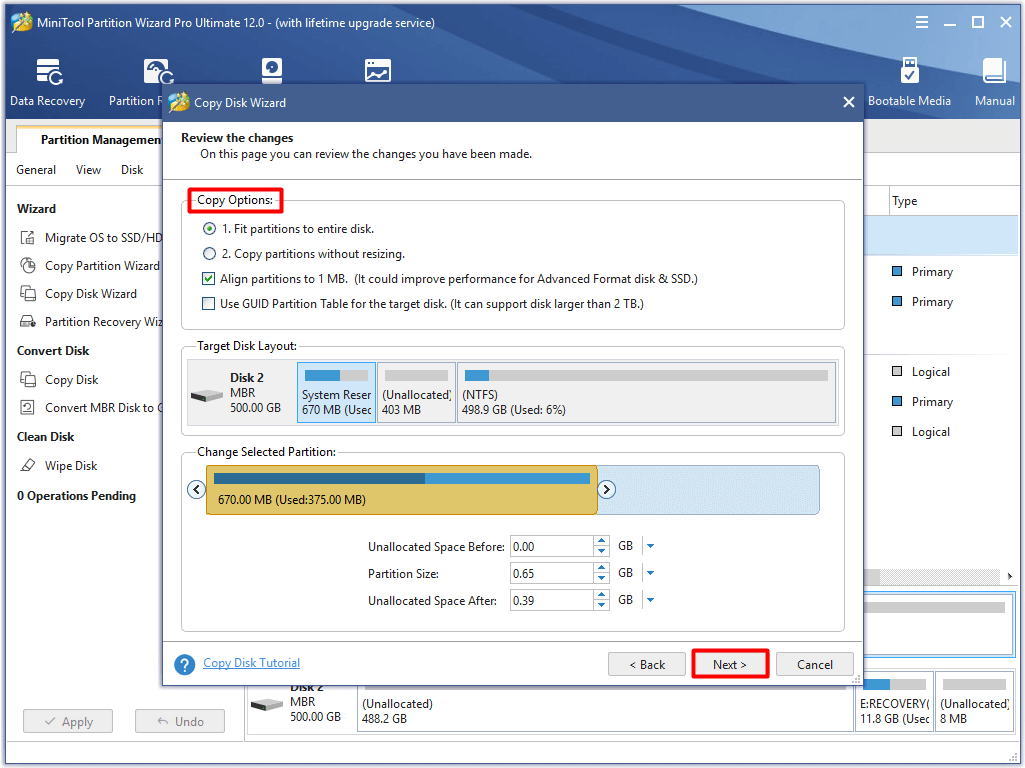The image size is (1025, 768).
Task: Open the Copy Disk Tutorial link
Action: [x=252, y=663]
